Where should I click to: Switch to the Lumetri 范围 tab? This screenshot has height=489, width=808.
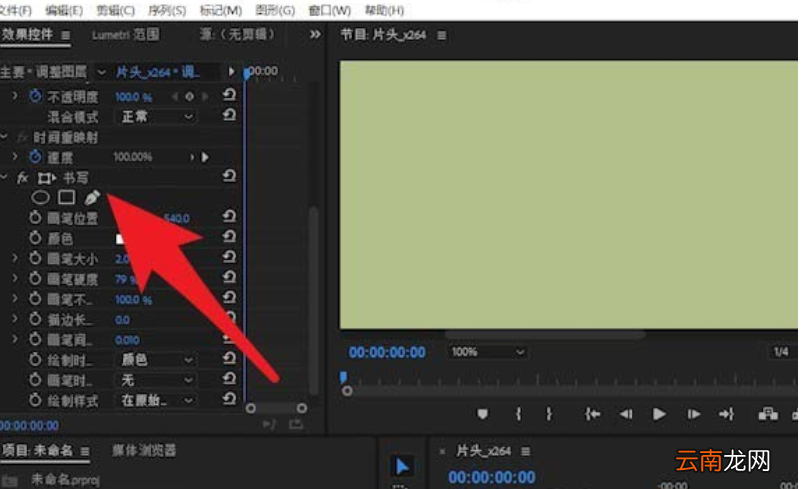click(x=125, y=35)
